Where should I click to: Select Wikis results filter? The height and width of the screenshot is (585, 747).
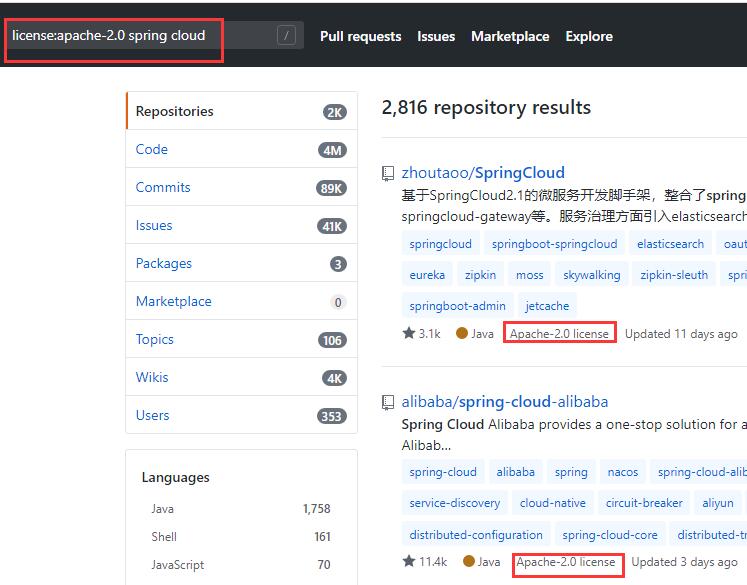point(242,377)
